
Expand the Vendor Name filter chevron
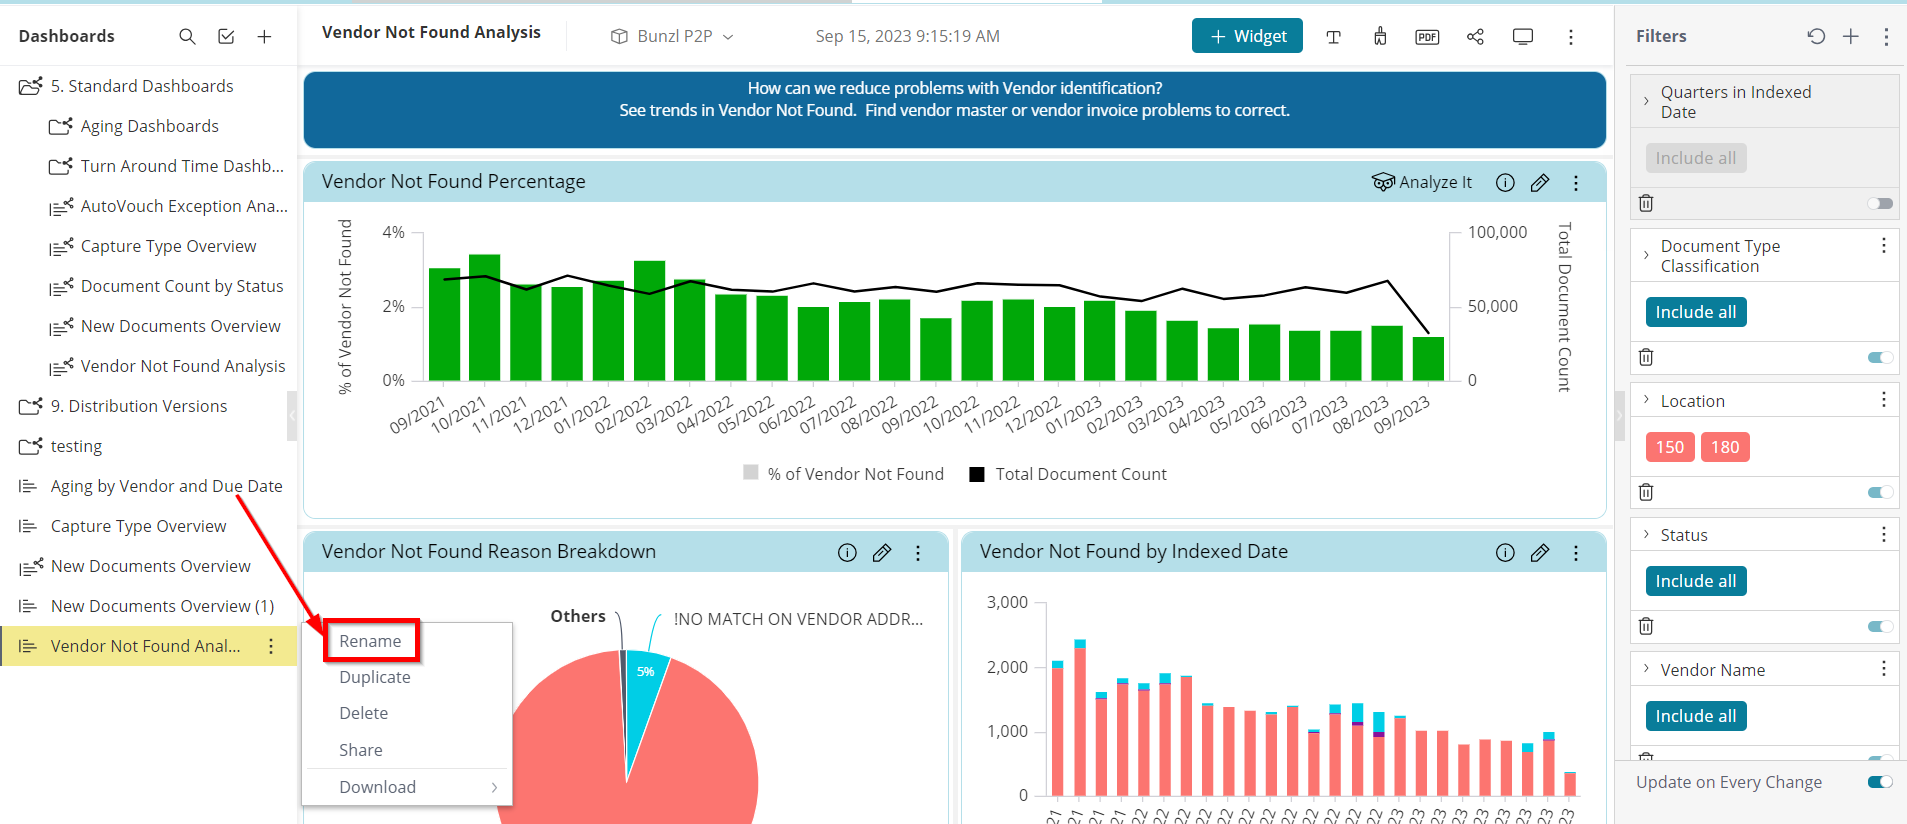[1646, 668]
